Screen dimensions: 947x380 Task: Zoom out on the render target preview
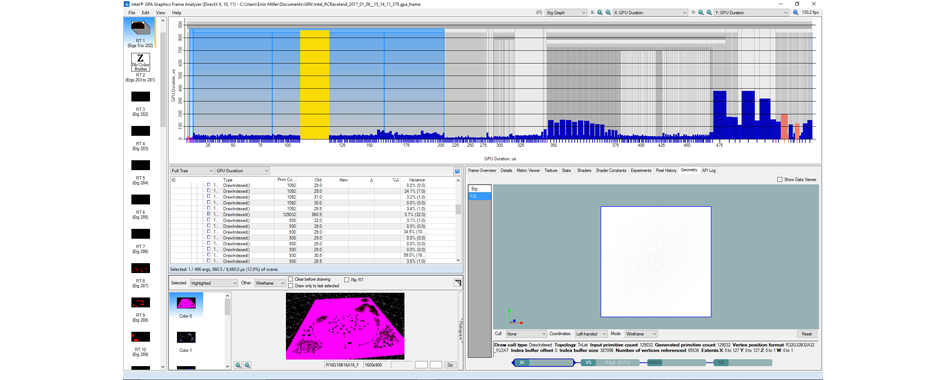[x=247, y=365]
